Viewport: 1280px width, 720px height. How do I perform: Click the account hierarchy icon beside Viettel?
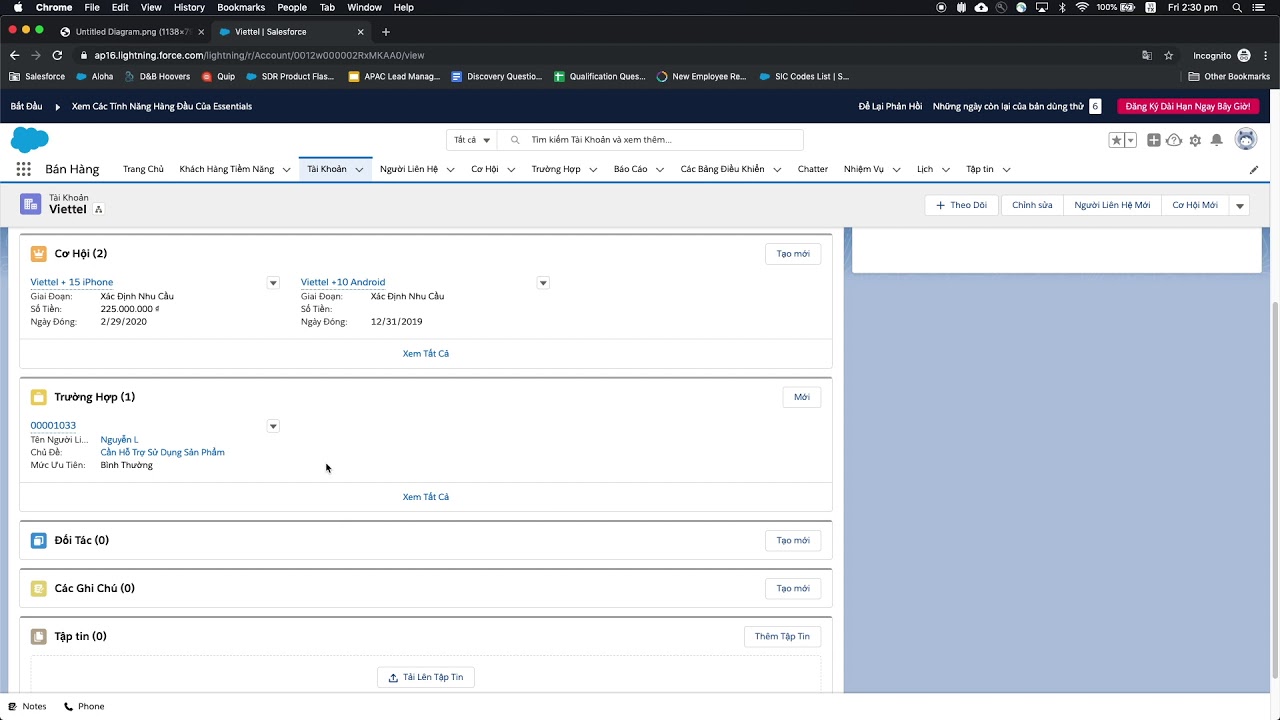[x=98, y=209]
